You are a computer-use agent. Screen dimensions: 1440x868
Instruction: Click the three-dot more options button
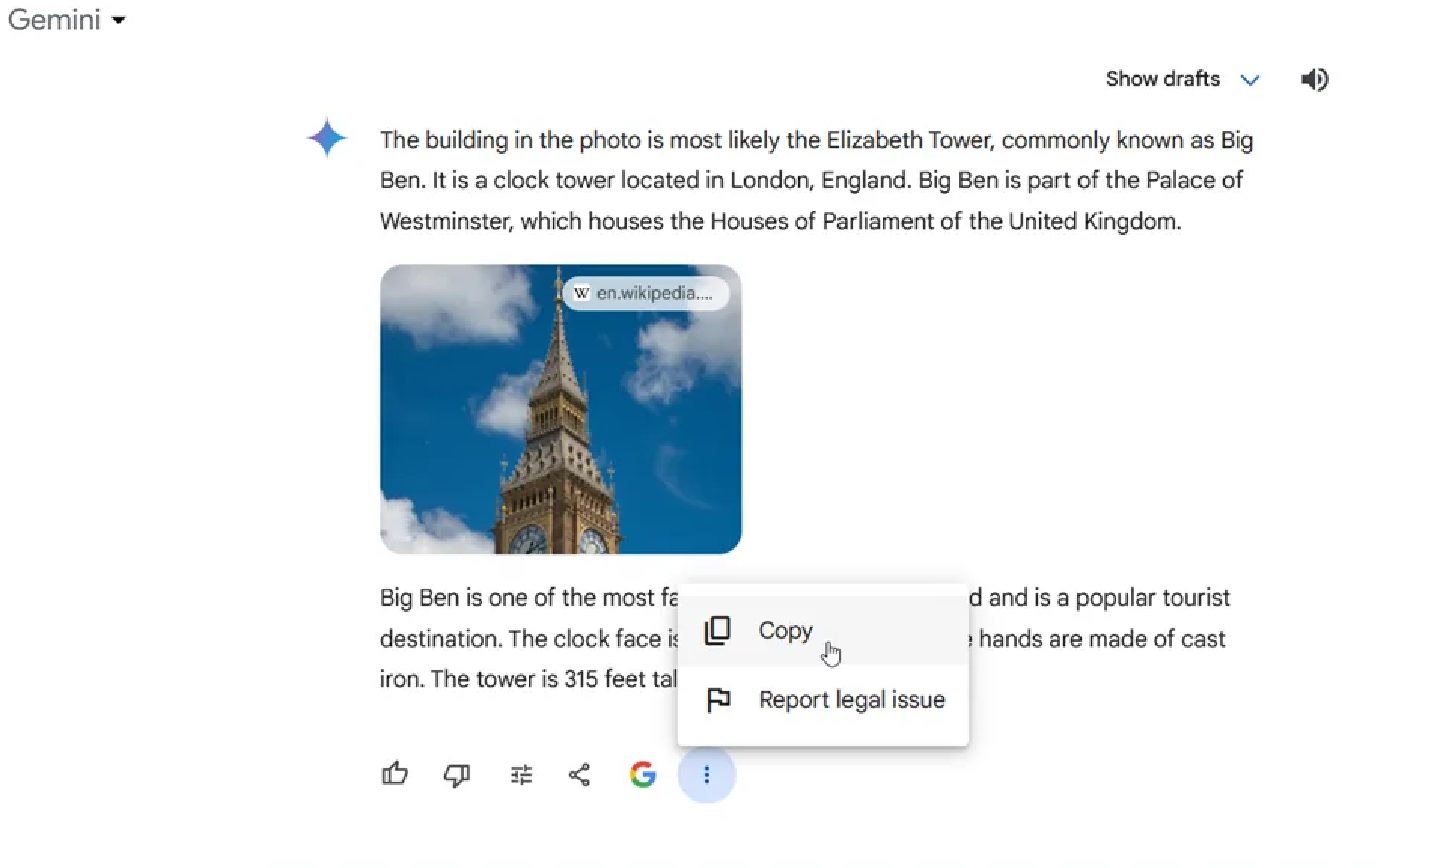tap(707, 775)
